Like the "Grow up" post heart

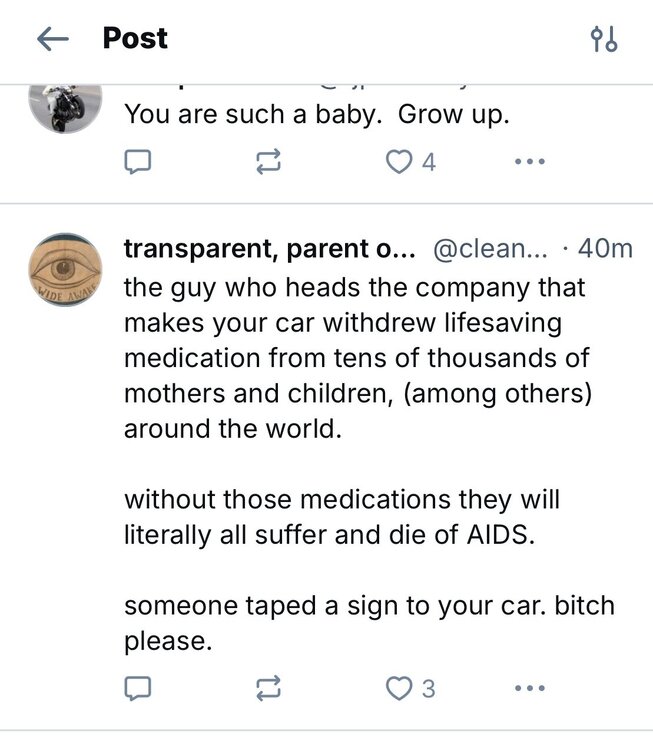(x=399, y=161)
